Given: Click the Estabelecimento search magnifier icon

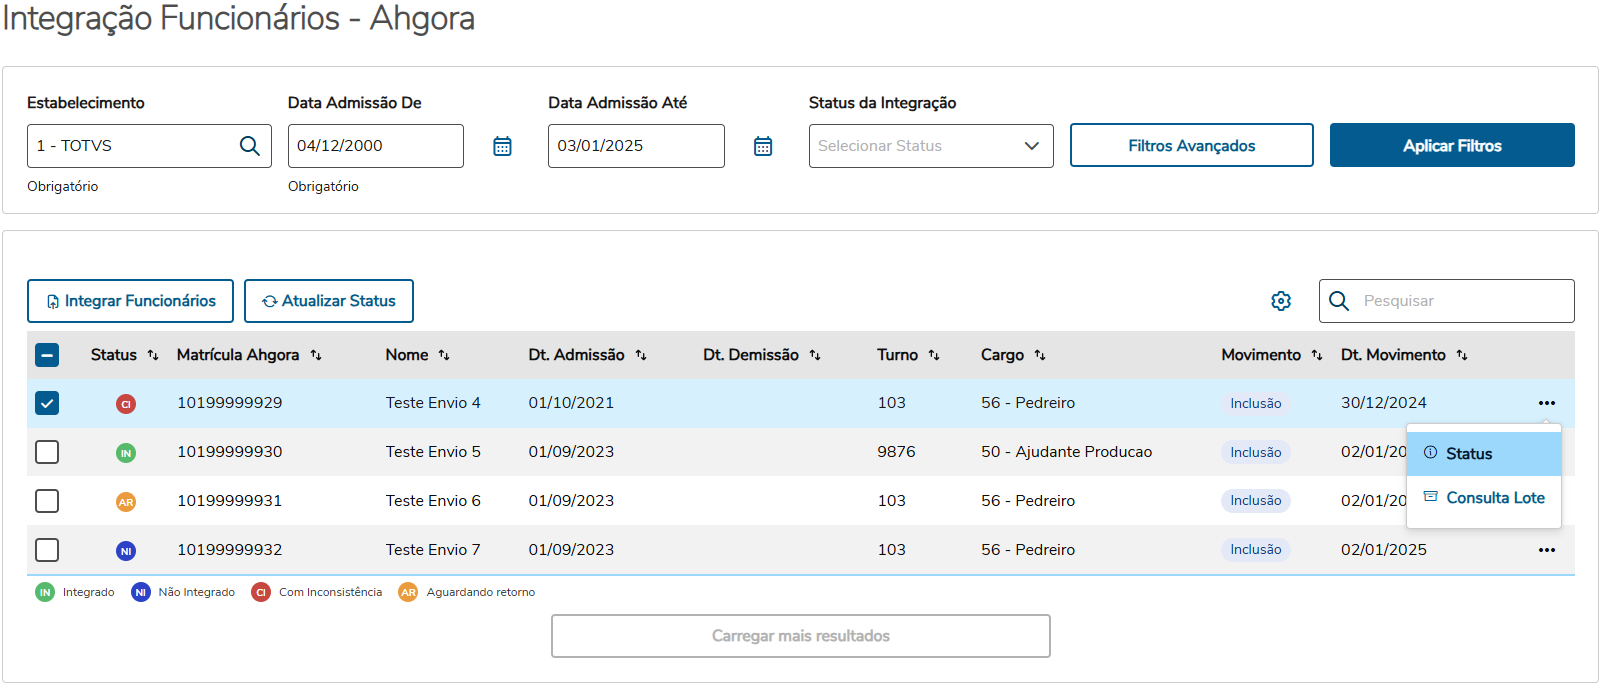Looking at the screenshot, I should [250, 146].
